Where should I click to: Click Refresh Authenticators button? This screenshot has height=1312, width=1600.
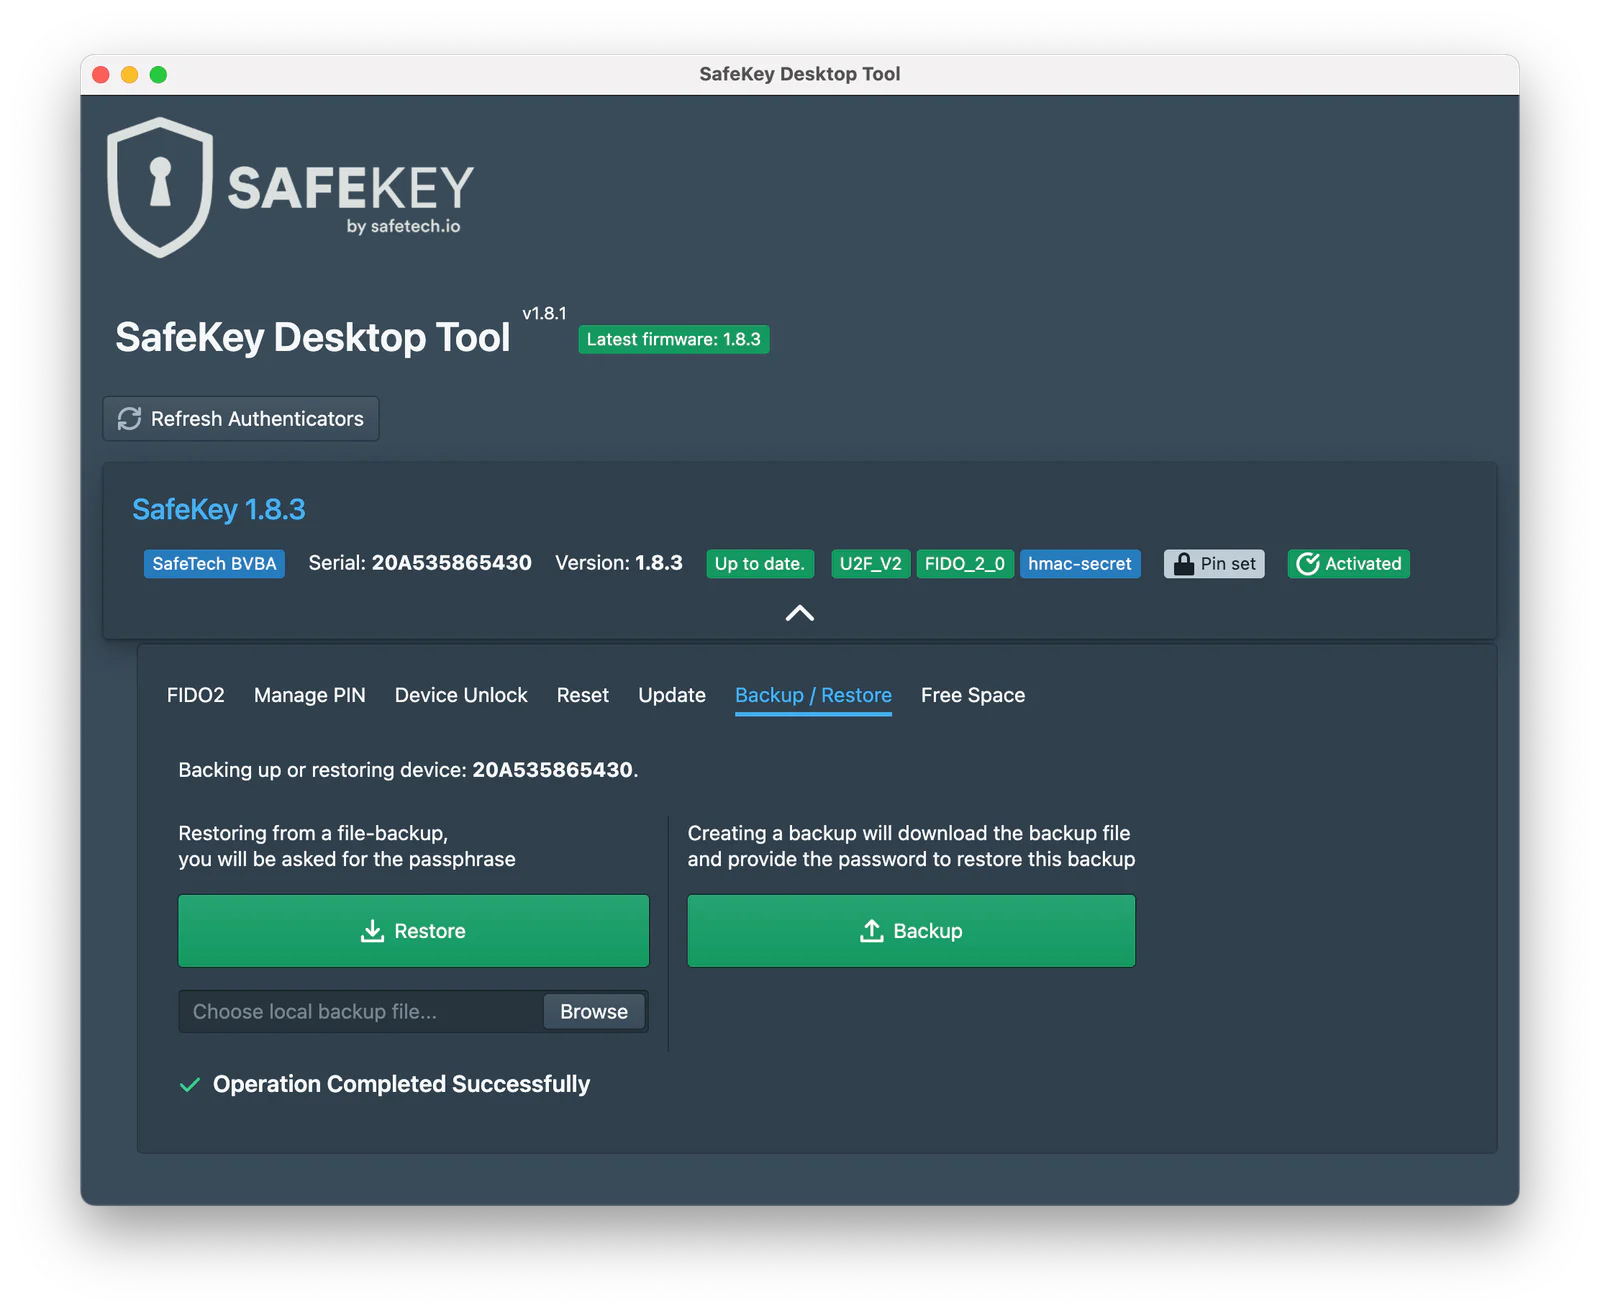[241, 419]
